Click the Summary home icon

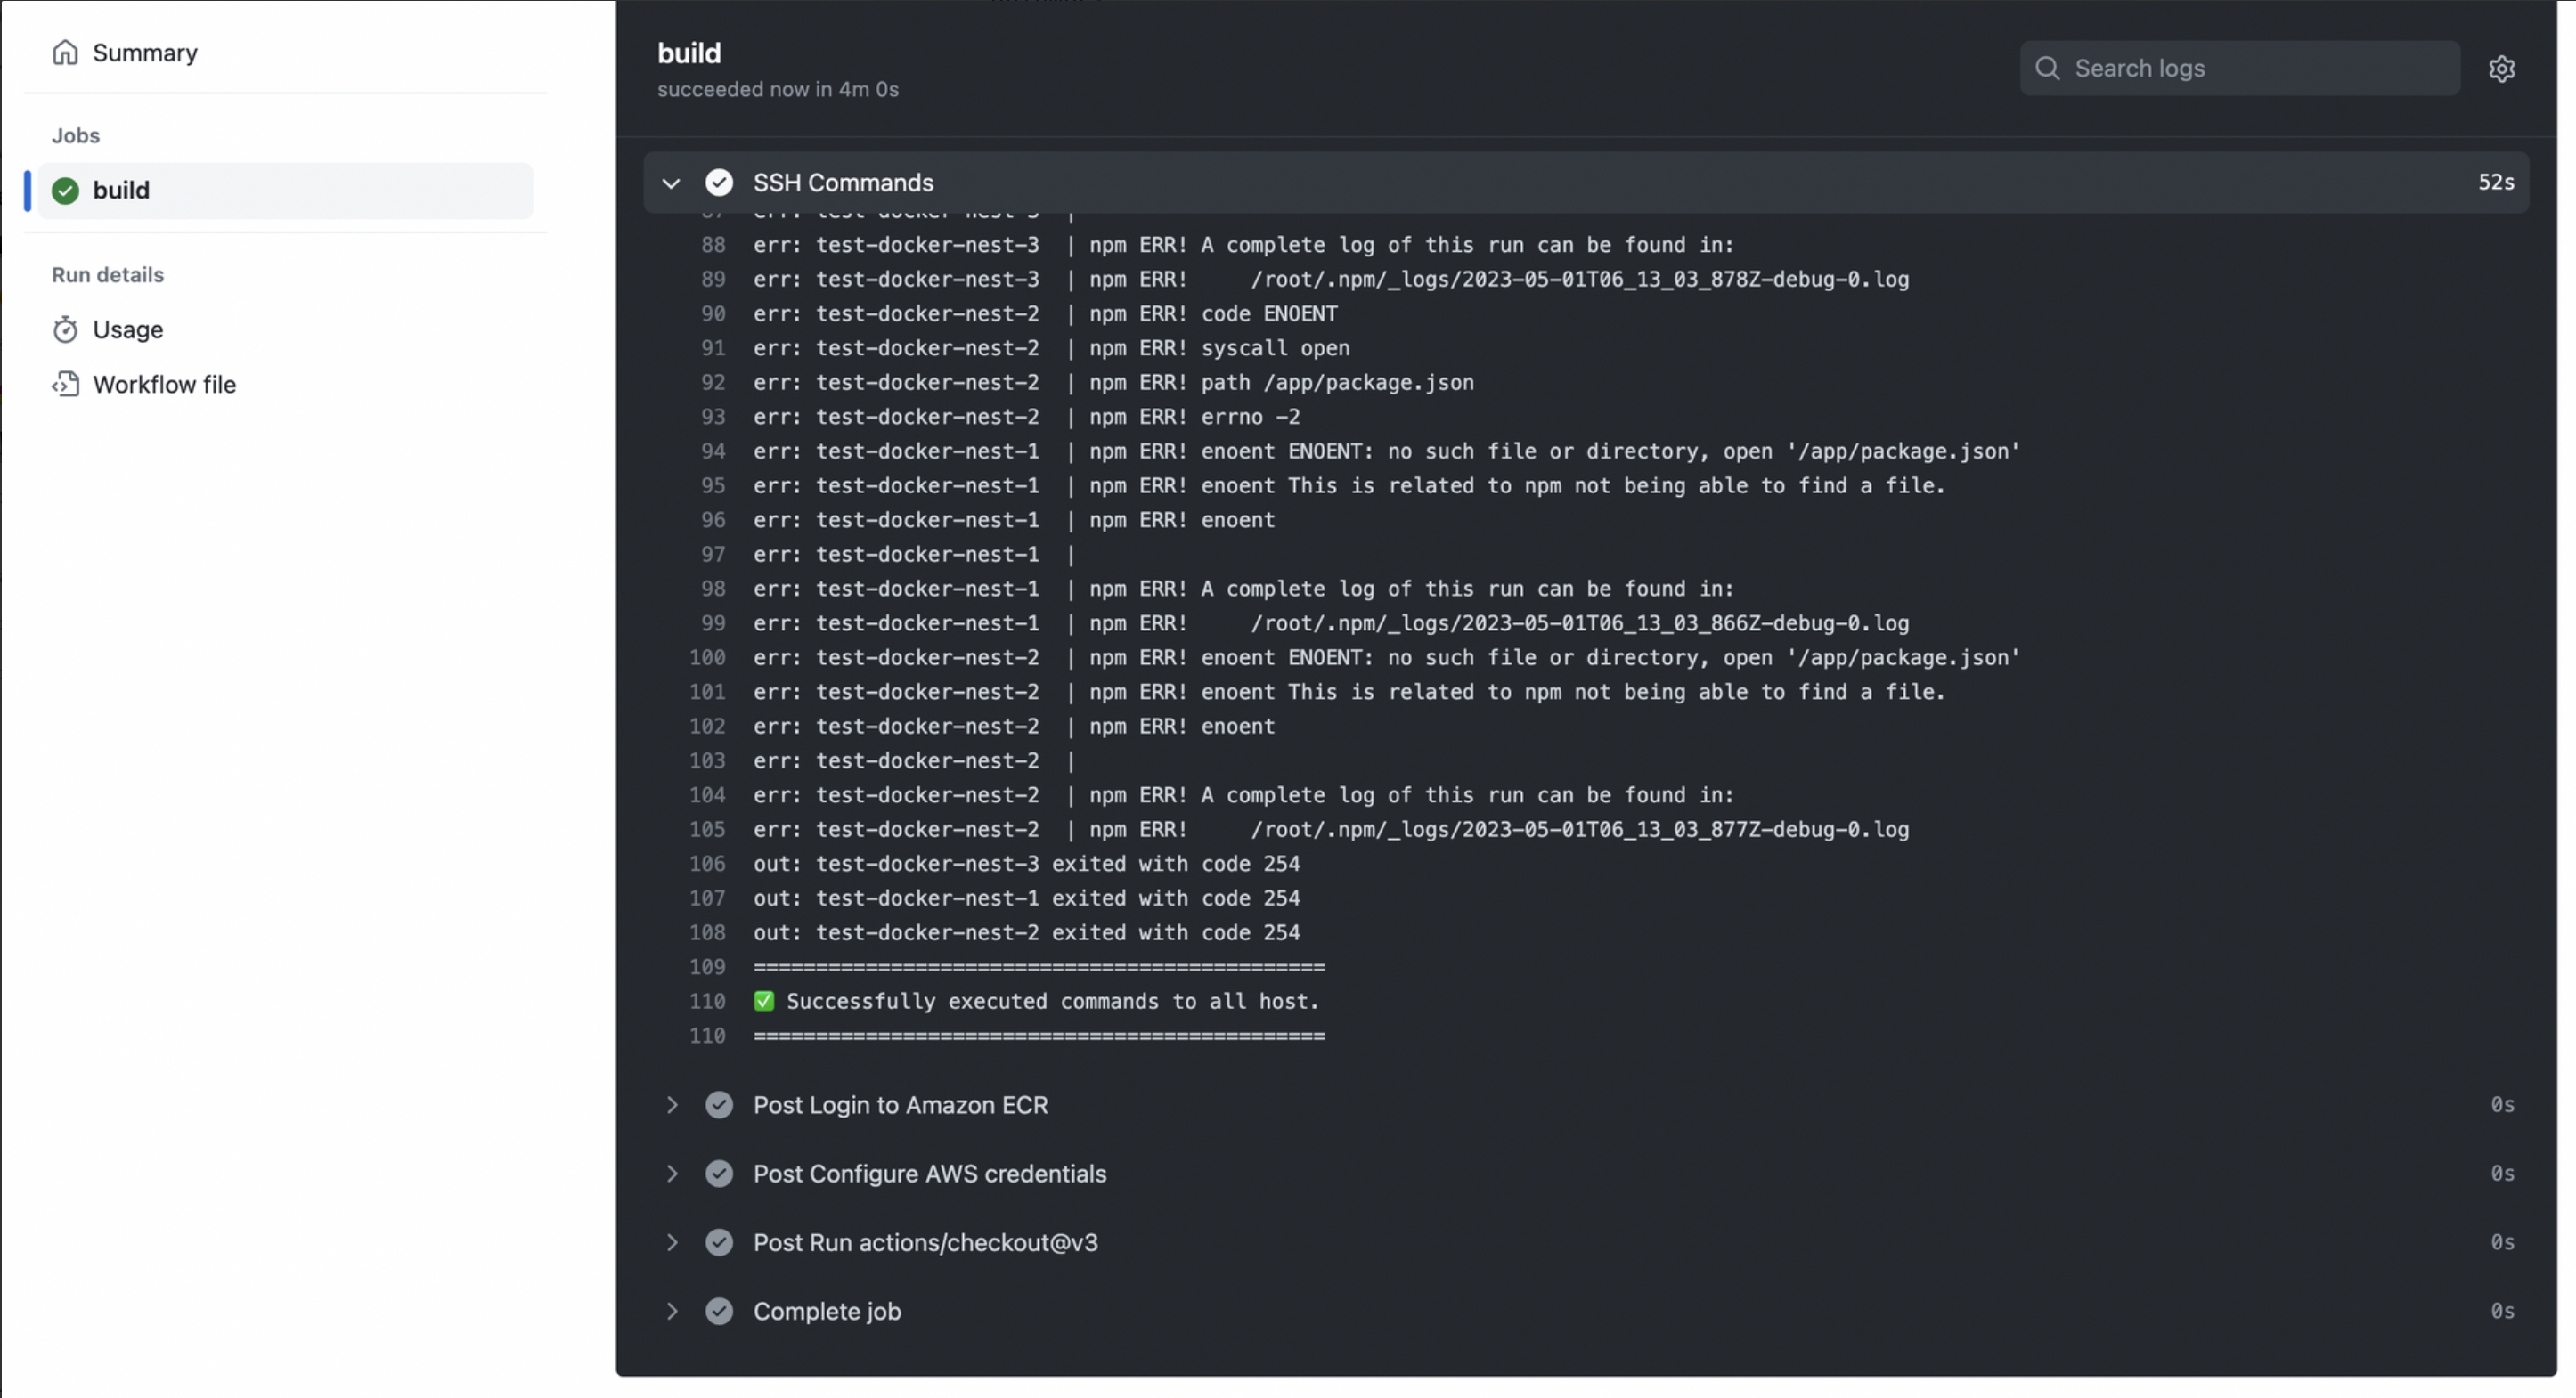pyautogui.click(x=65, y=52)
